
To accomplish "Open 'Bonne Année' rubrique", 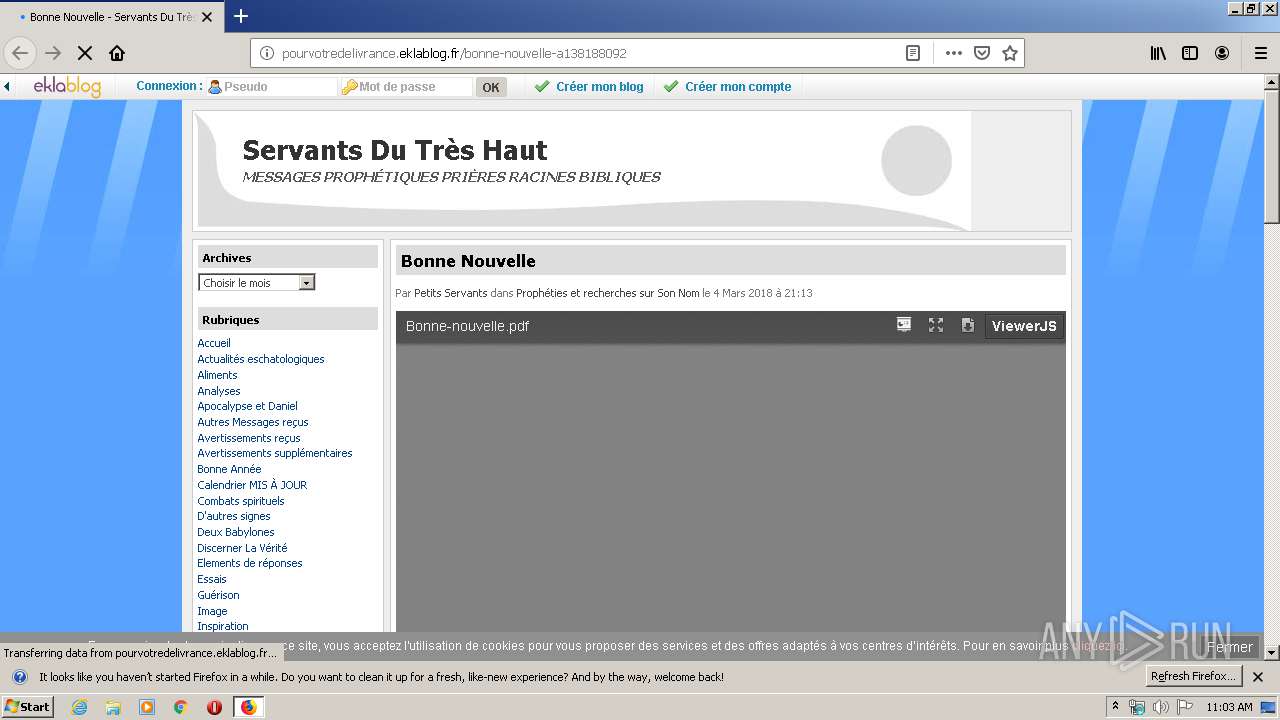I will click(x=229, y=469).
